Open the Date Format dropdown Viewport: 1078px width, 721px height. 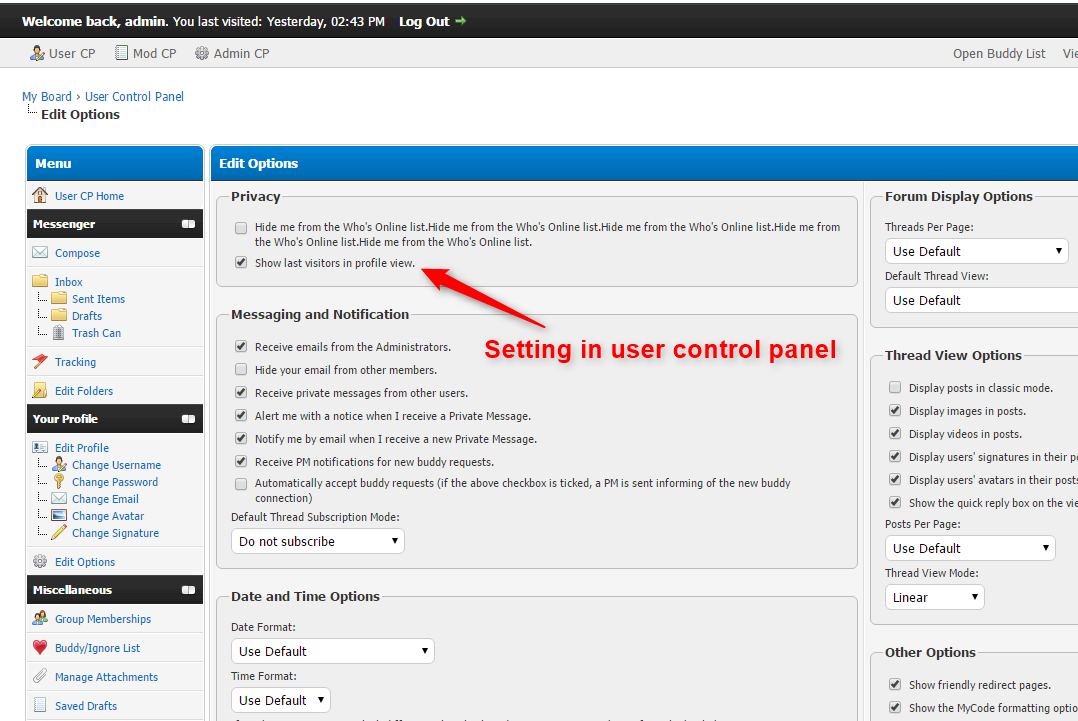(x=333, y=651)
